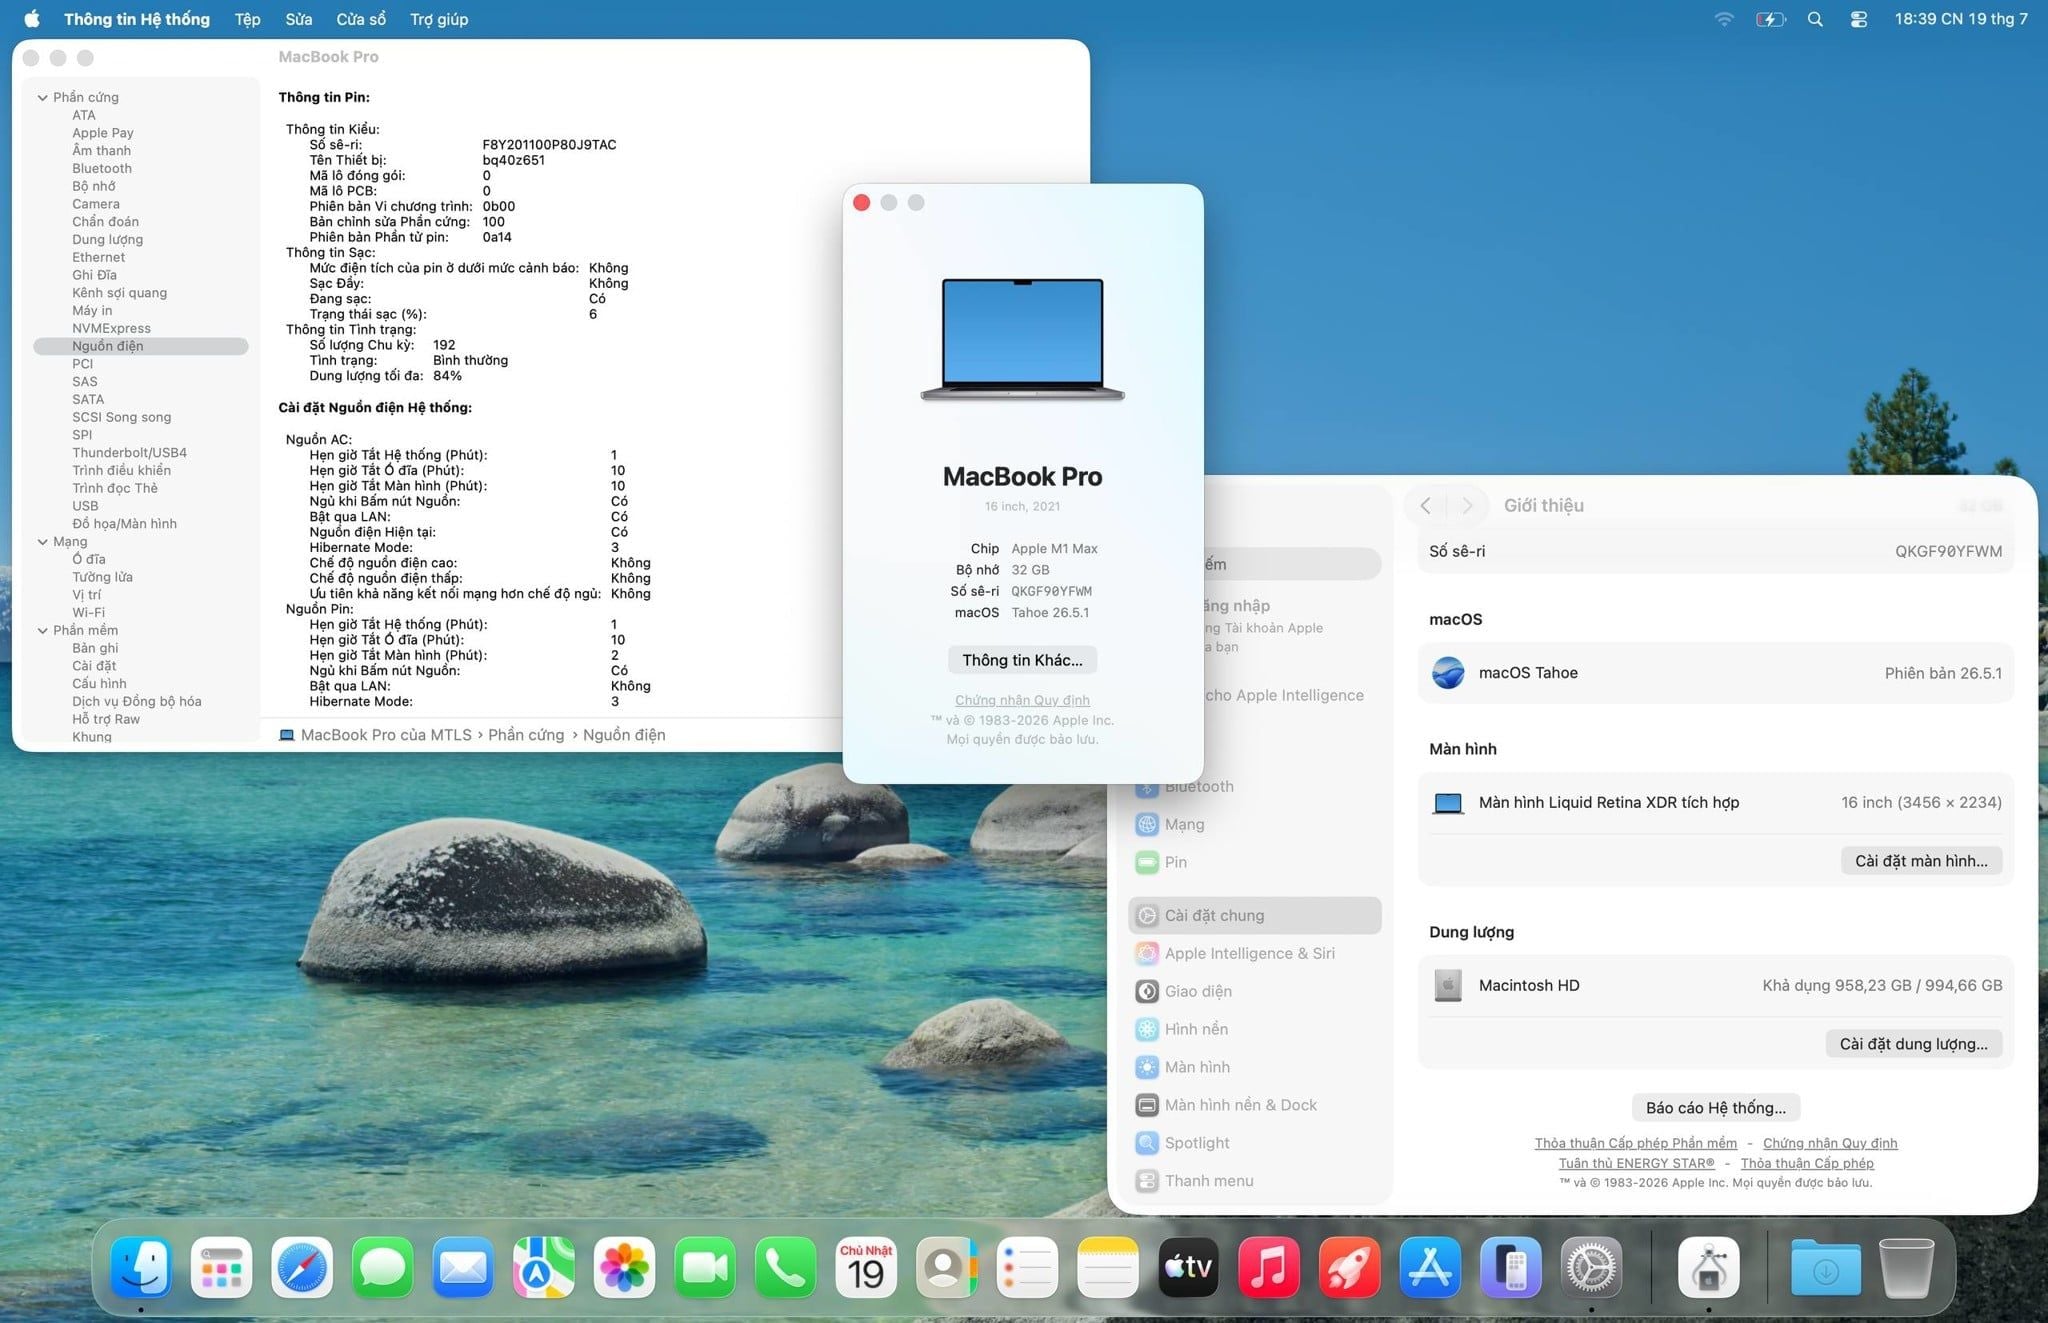Open Launchpad apps icon in Dock
Screen dimensions: 2048x1323
[x=221, y=1267]
